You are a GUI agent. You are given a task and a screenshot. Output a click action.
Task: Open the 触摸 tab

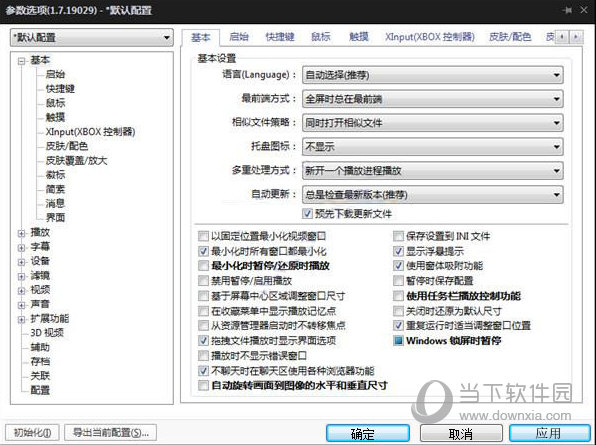click(x=359, y=37)
